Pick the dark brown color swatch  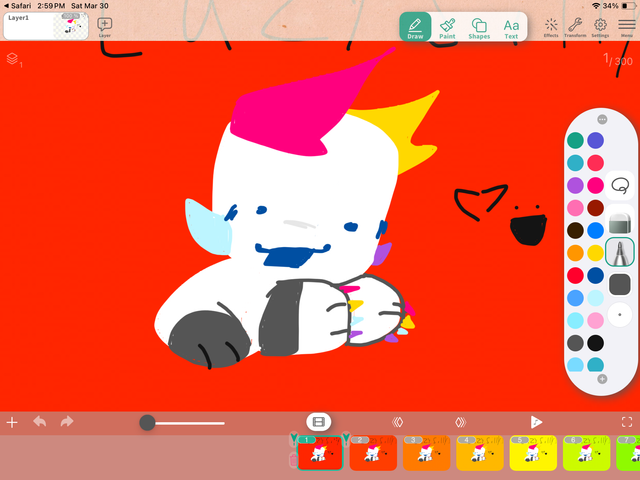click(x=575, y=231)
